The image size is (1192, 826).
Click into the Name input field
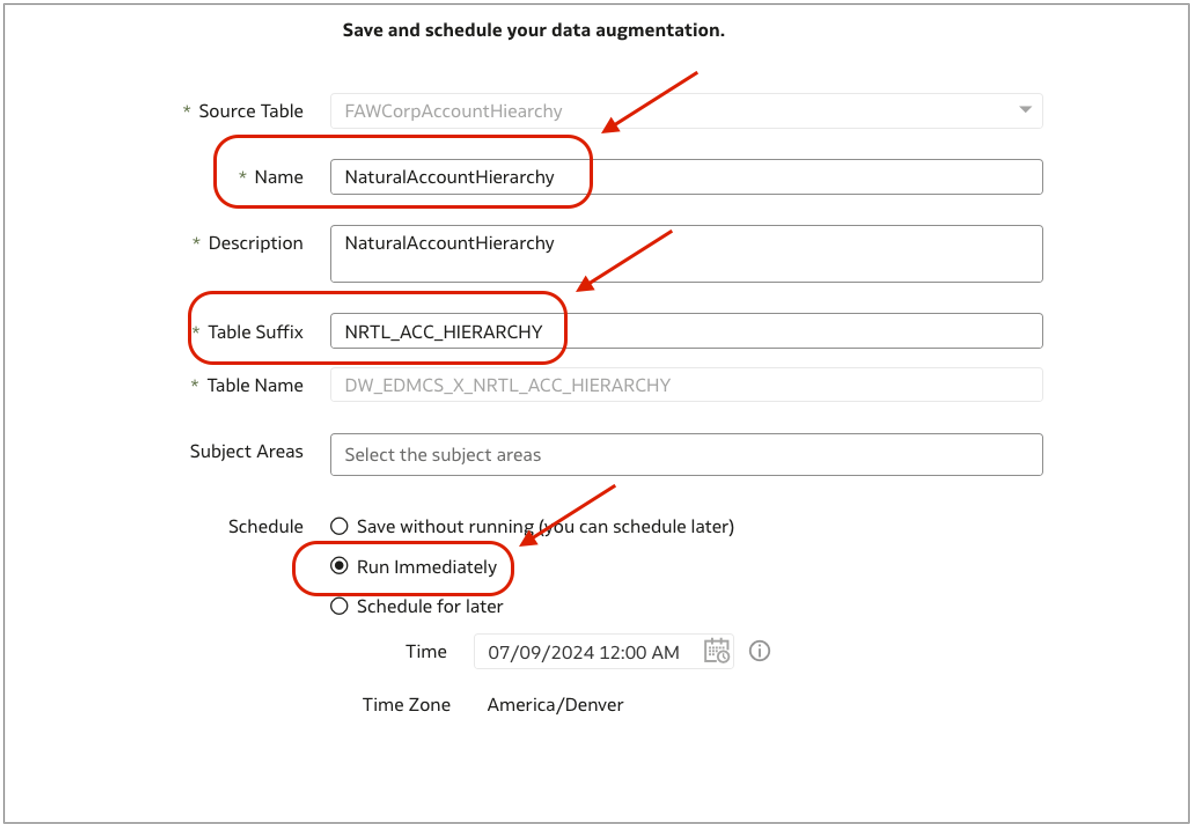point(686,177)
